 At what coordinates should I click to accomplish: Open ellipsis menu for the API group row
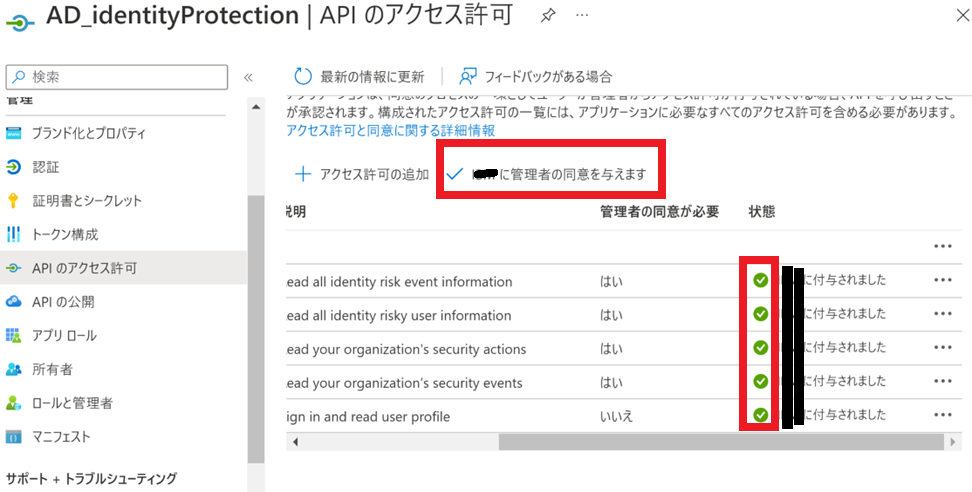tap(942, 247)
